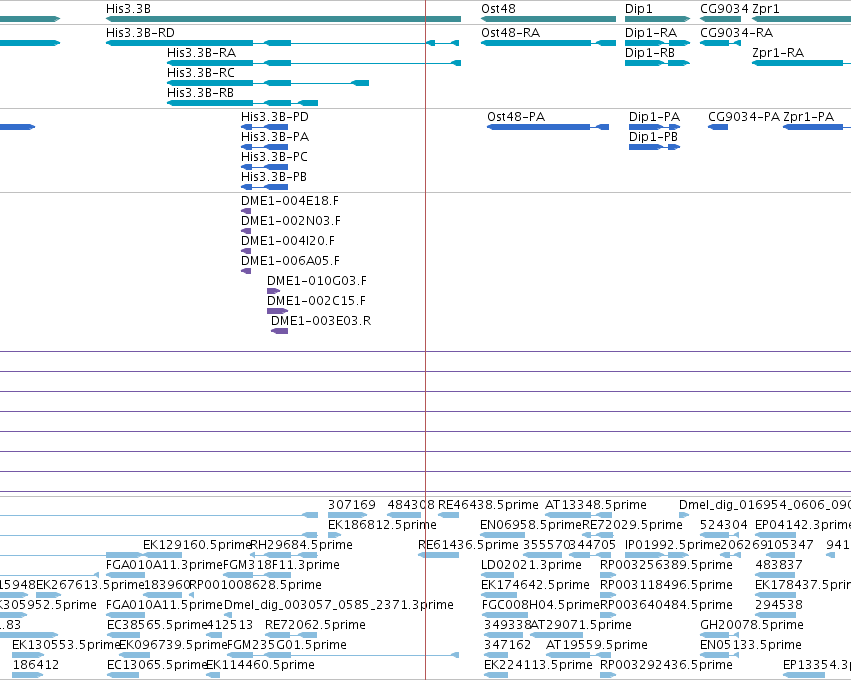
Task: Select the Ost48-PA protein feature
Action: (548, 127)
